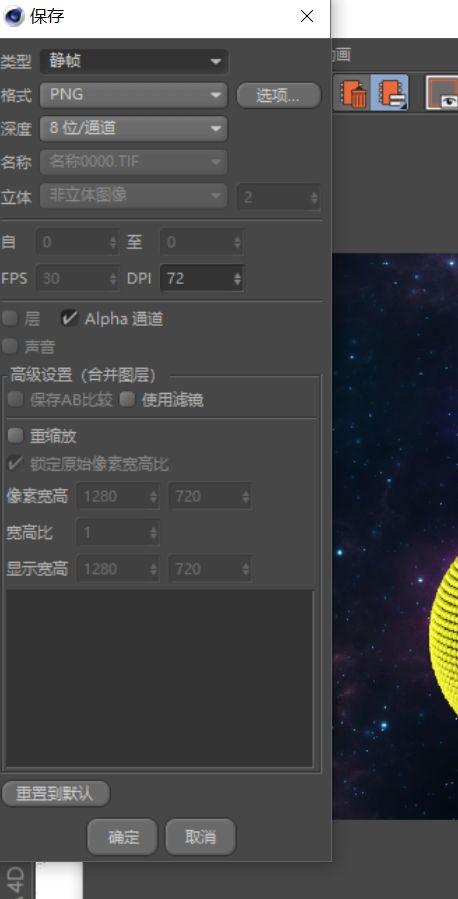This screenshot has width=458, height=899.
Task: Open the 格式 dropdown showing PNG
Action: 134,95
